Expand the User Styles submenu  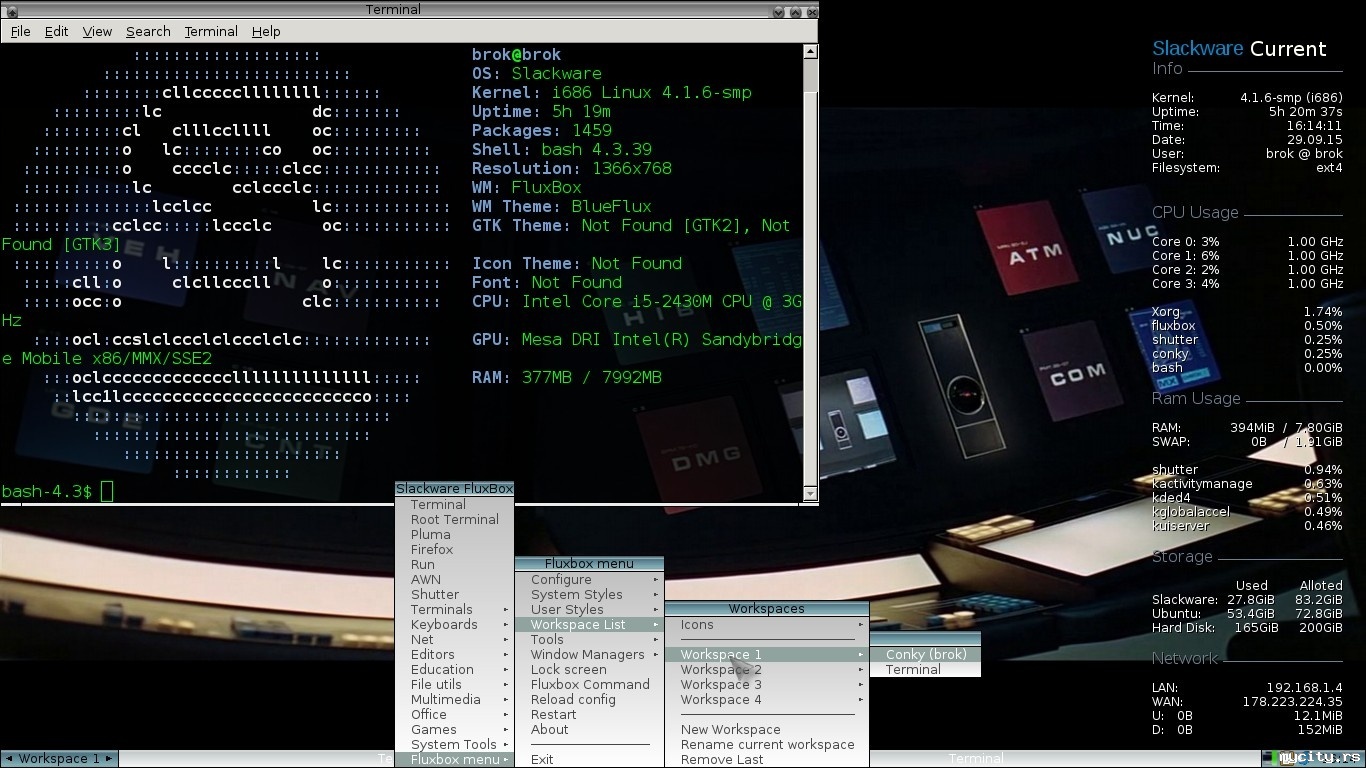point(589,610)
